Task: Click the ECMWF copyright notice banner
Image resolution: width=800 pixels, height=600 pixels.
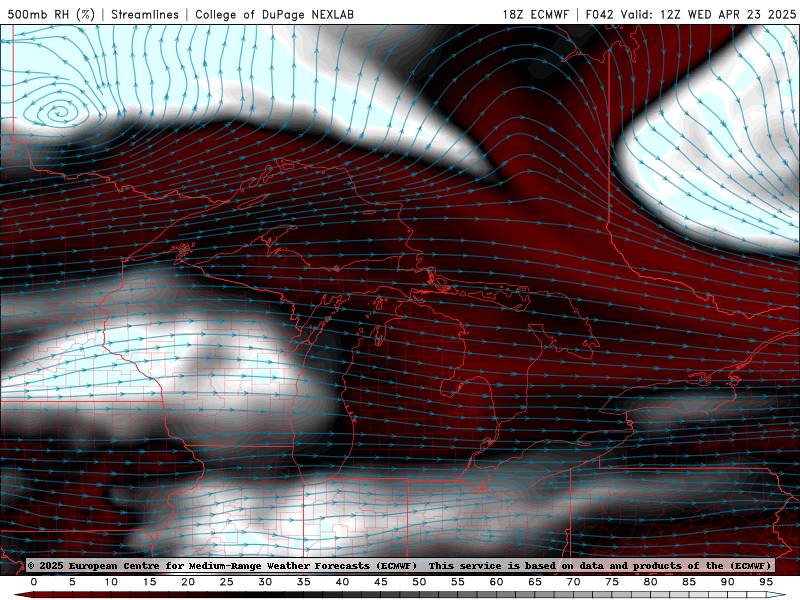Action: pyautogui.click(x=399, y=566)
